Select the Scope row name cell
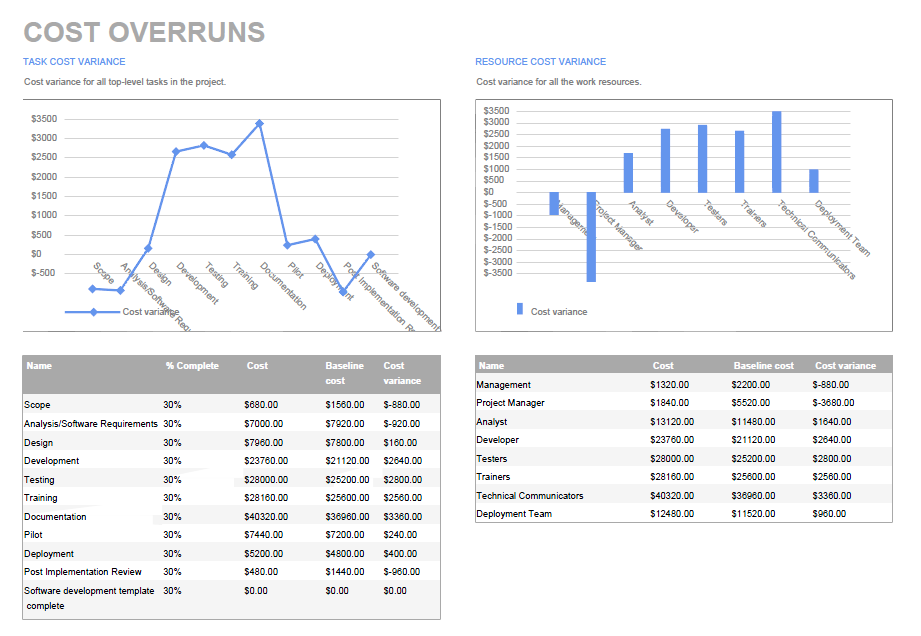 [38, 405]
